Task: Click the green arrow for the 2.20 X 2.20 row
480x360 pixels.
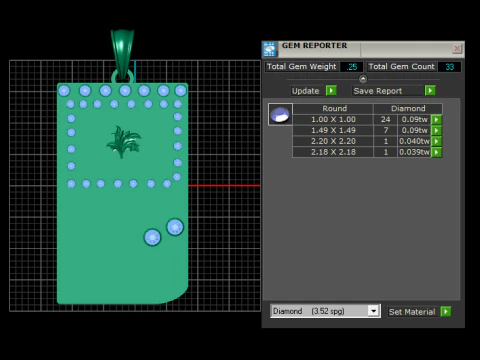Action: point(436,141)
